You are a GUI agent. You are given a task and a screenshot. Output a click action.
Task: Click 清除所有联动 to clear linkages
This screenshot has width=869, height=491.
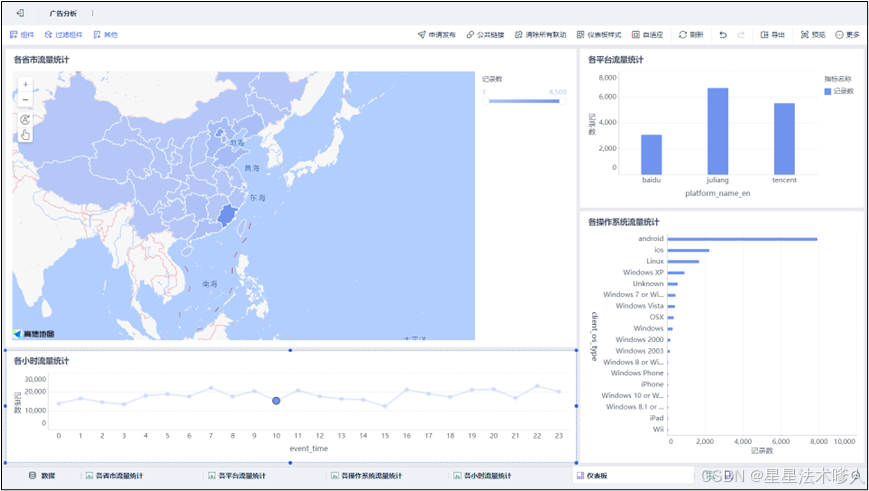(x=540, y=35)
